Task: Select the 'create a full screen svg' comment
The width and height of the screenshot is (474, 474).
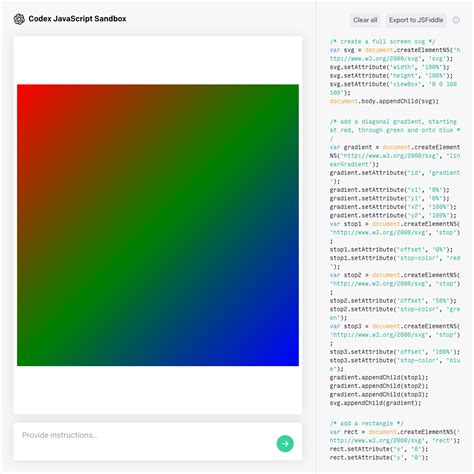Action: 383,41
